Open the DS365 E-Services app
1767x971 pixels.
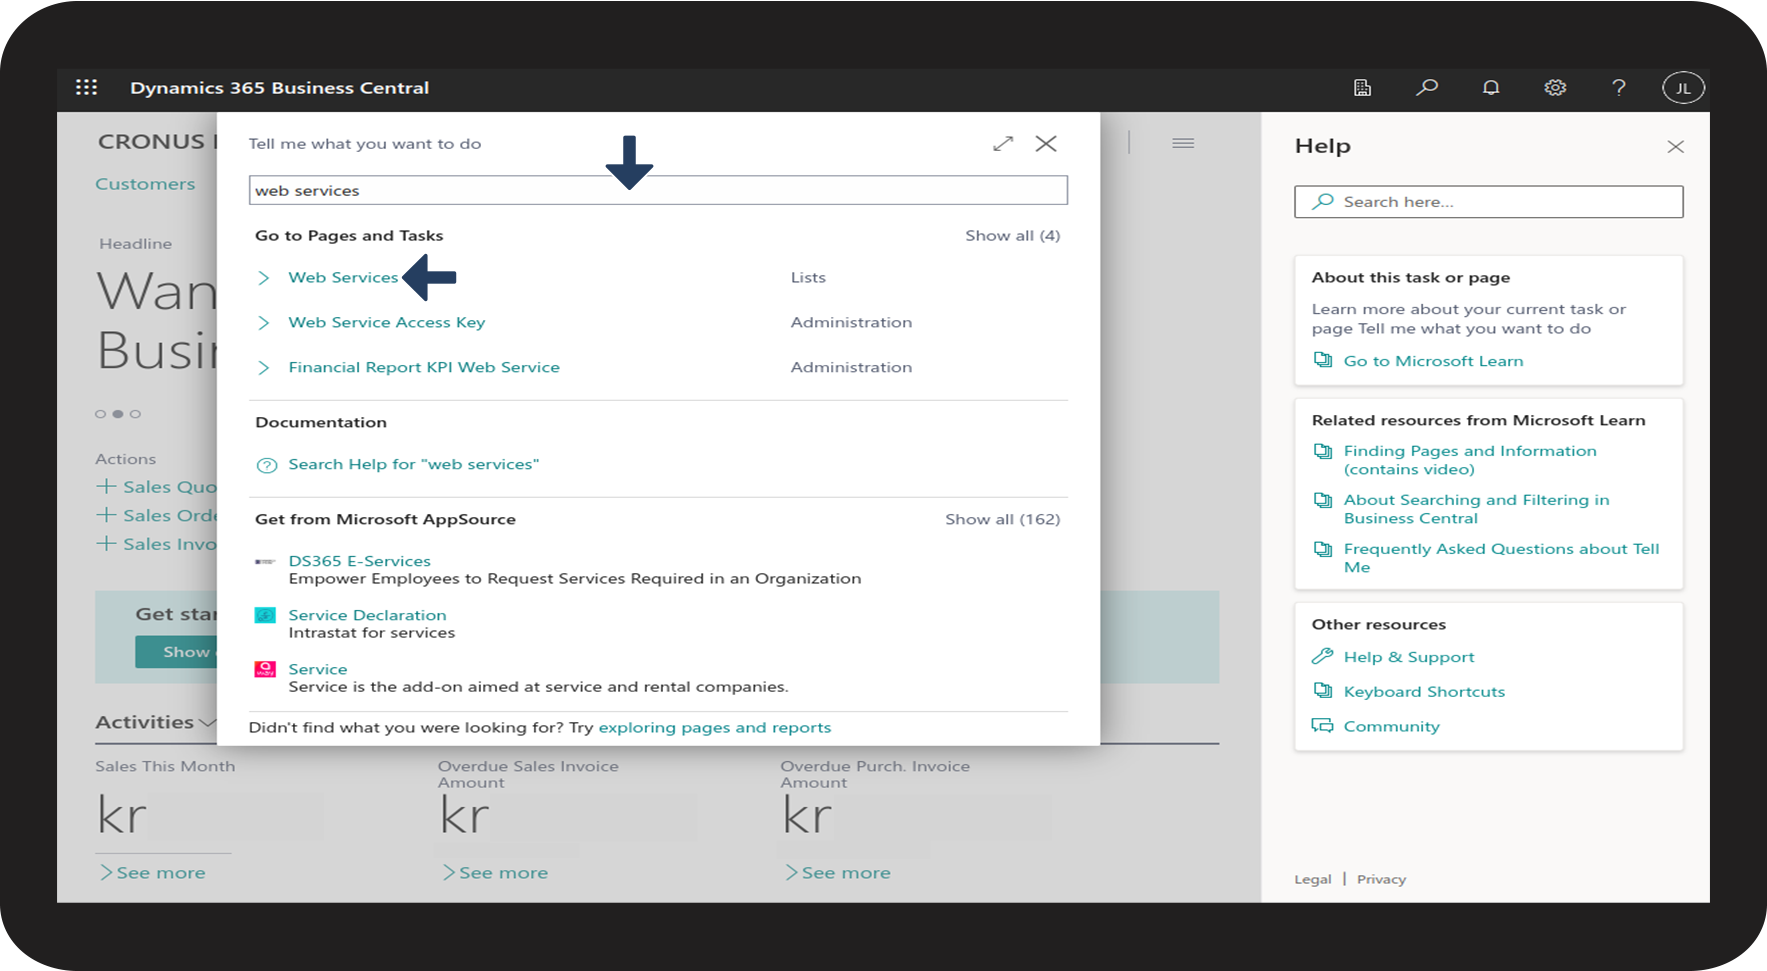359,561
